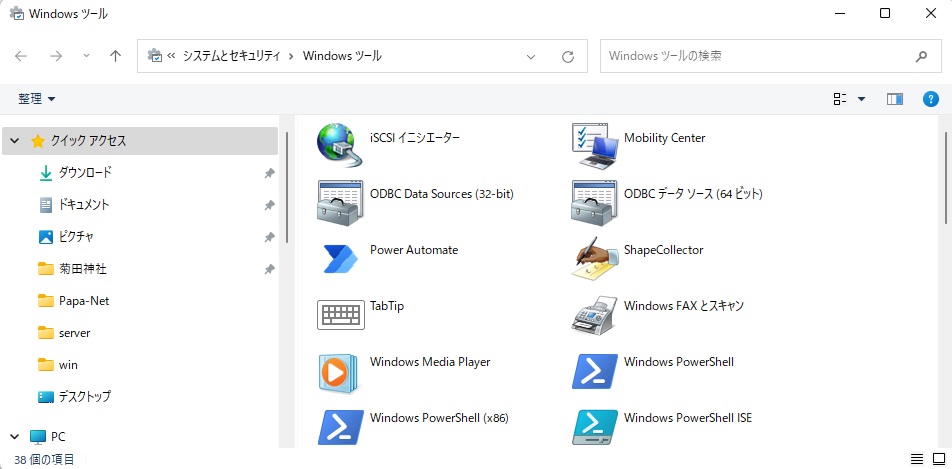Click the Forward navigation arrow
The width and height of the screenshot is (952, 469).
(56, 56)
